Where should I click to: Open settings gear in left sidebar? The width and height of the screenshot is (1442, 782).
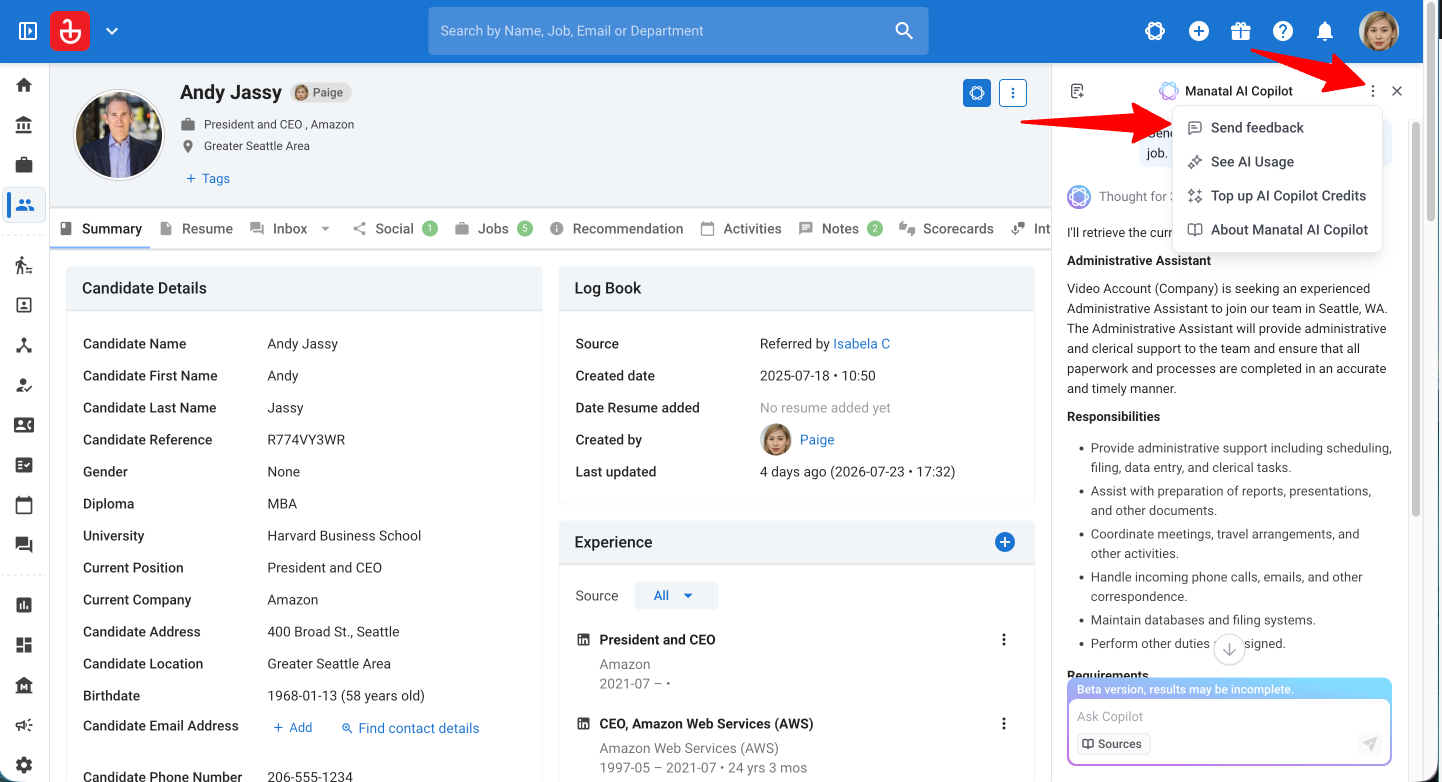(24, 765)
